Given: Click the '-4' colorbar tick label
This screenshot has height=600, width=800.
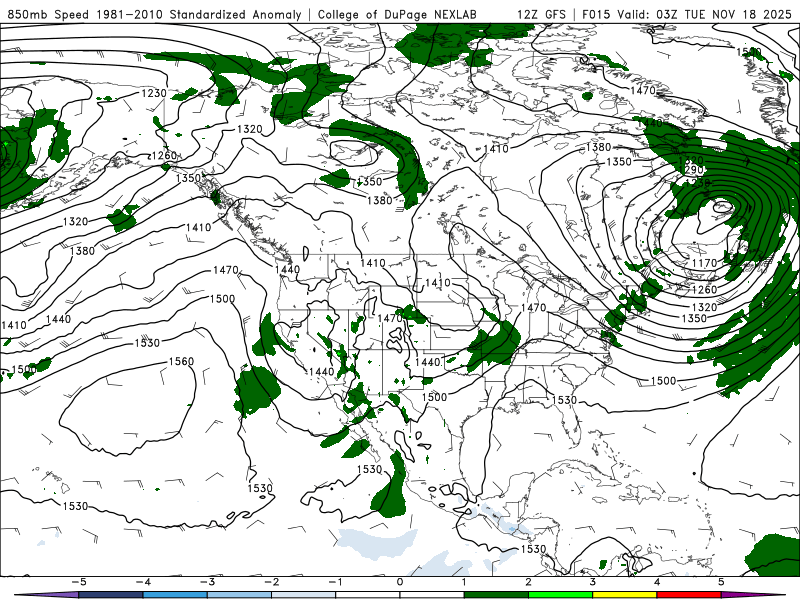Looking at the screenshot, I should (x=143, y=582).
